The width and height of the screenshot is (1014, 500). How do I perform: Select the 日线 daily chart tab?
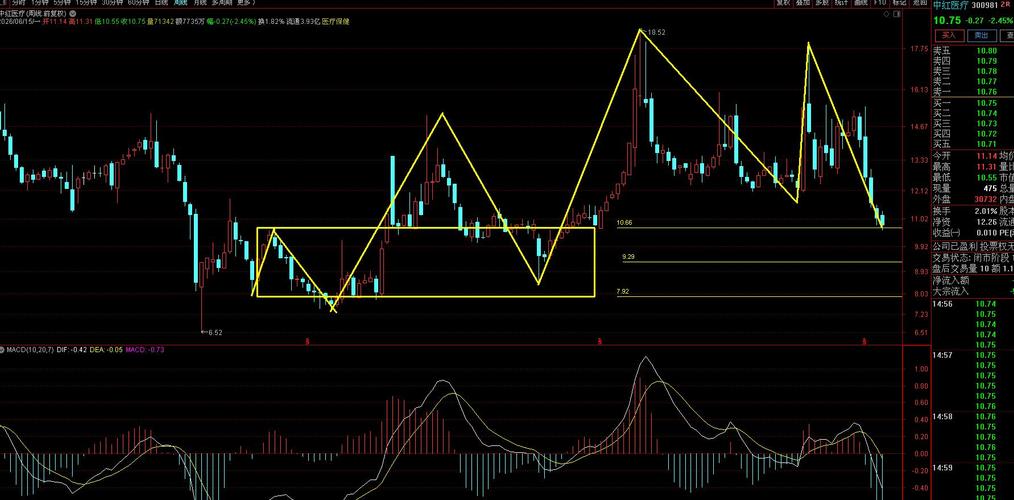(x=161, y=3)
